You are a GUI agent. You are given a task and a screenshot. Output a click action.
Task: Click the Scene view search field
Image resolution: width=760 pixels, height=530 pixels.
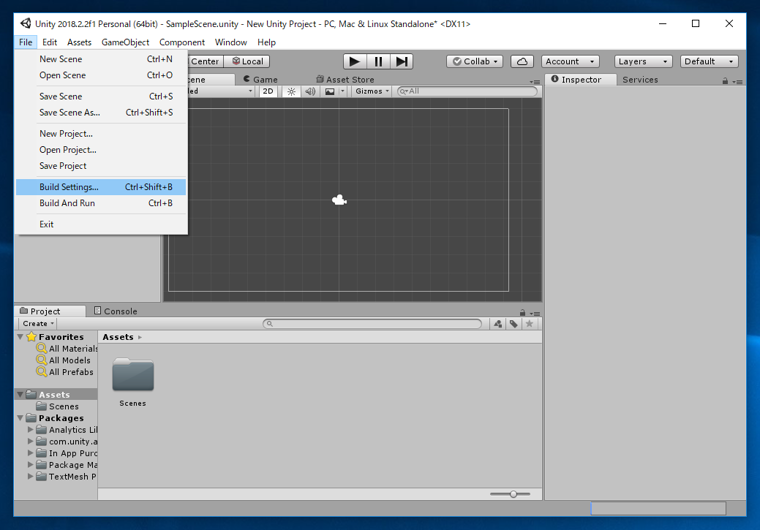point(467,91)
